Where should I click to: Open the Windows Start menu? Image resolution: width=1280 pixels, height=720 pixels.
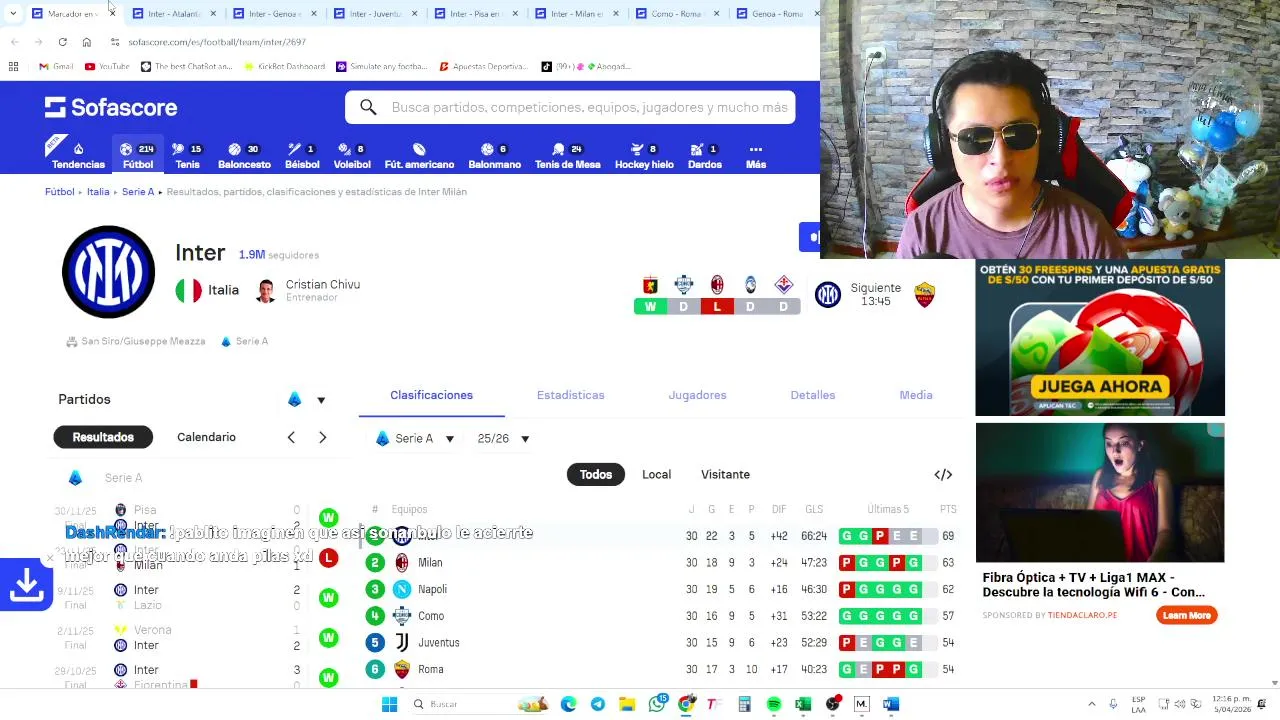[x=389, y=704]
